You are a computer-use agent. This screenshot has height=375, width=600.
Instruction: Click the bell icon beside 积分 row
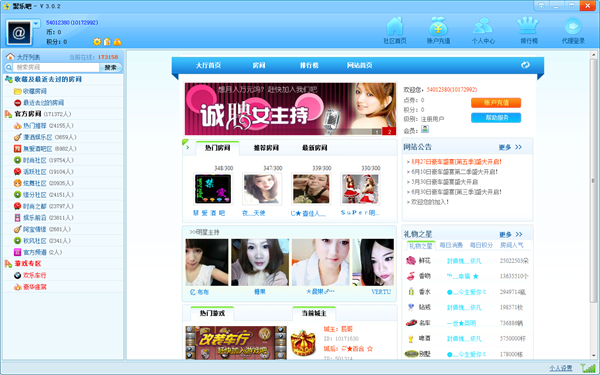point(117,41)
